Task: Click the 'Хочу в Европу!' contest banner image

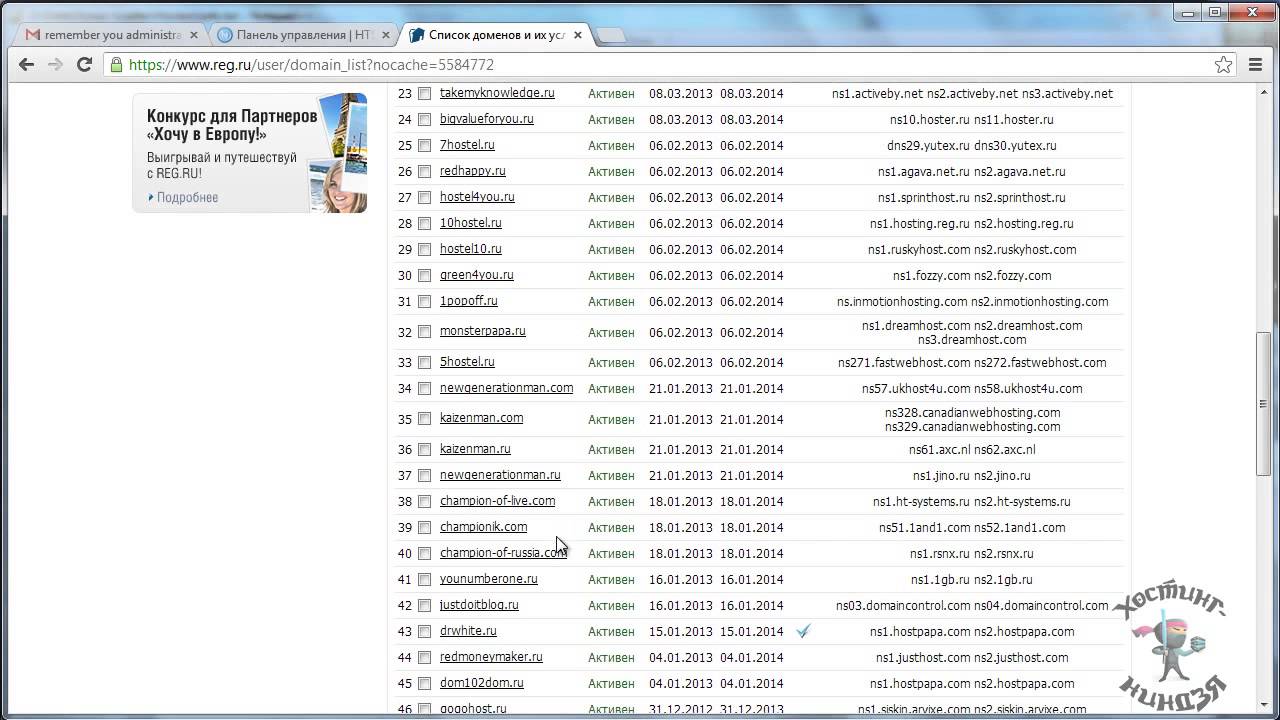Action: [x=250, y=152]
